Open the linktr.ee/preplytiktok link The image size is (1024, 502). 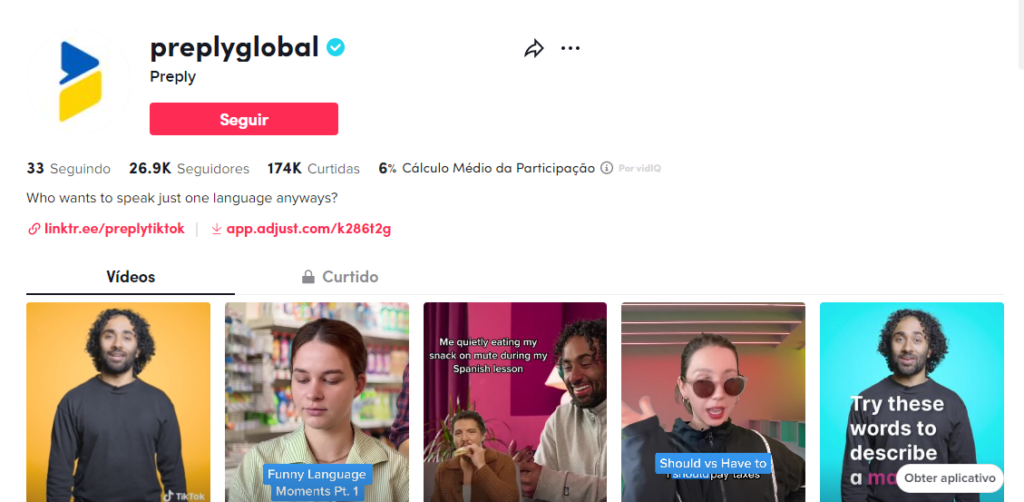[114, 229]
